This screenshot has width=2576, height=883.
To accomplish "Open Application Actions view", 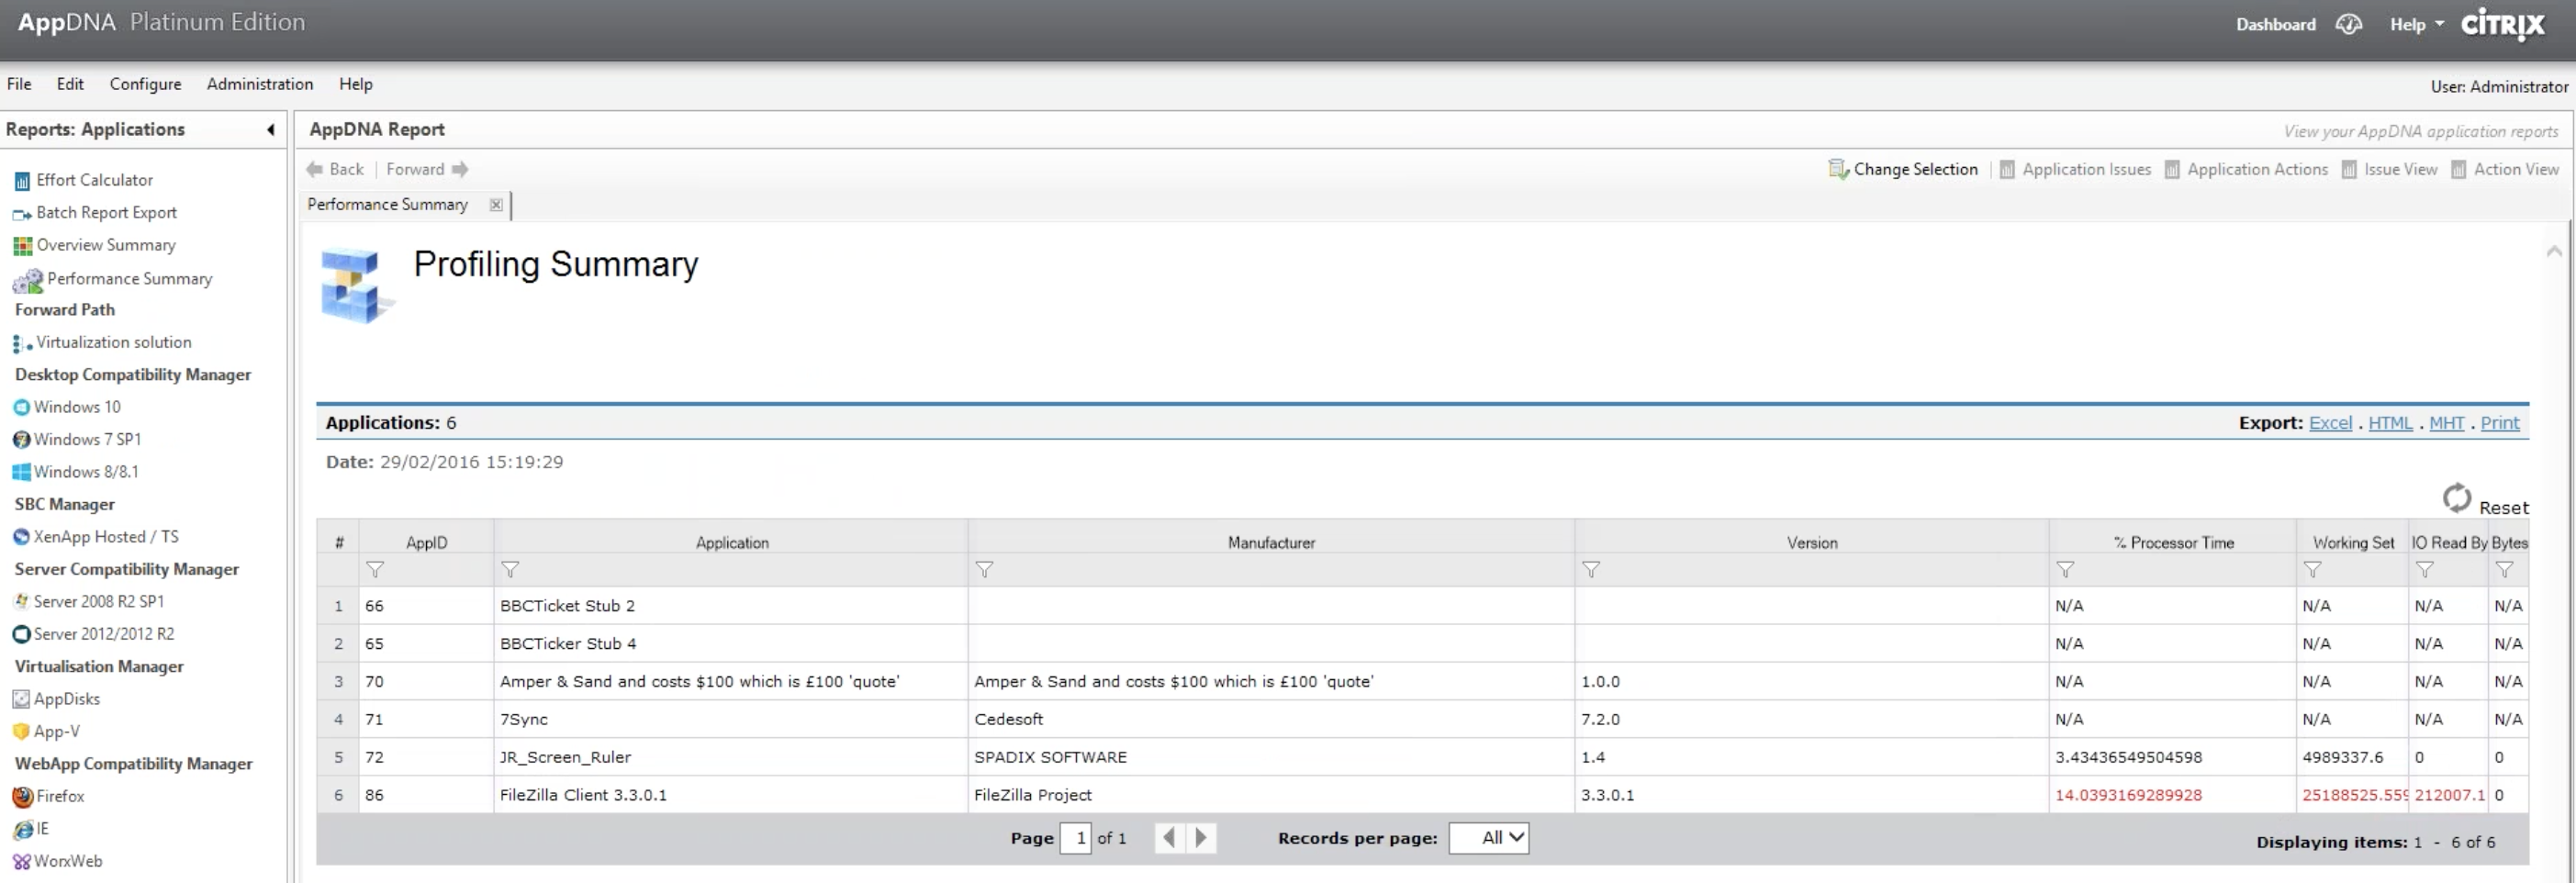I will point(2246,170).
